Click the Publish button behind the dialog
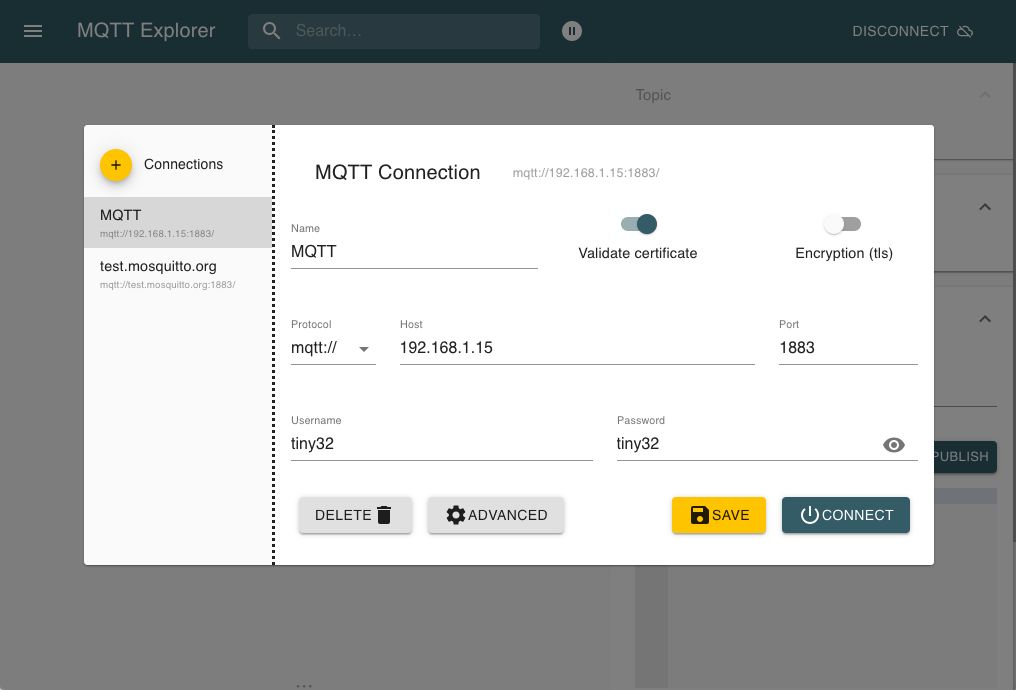Screen dimensions: 1016x690 965,457
